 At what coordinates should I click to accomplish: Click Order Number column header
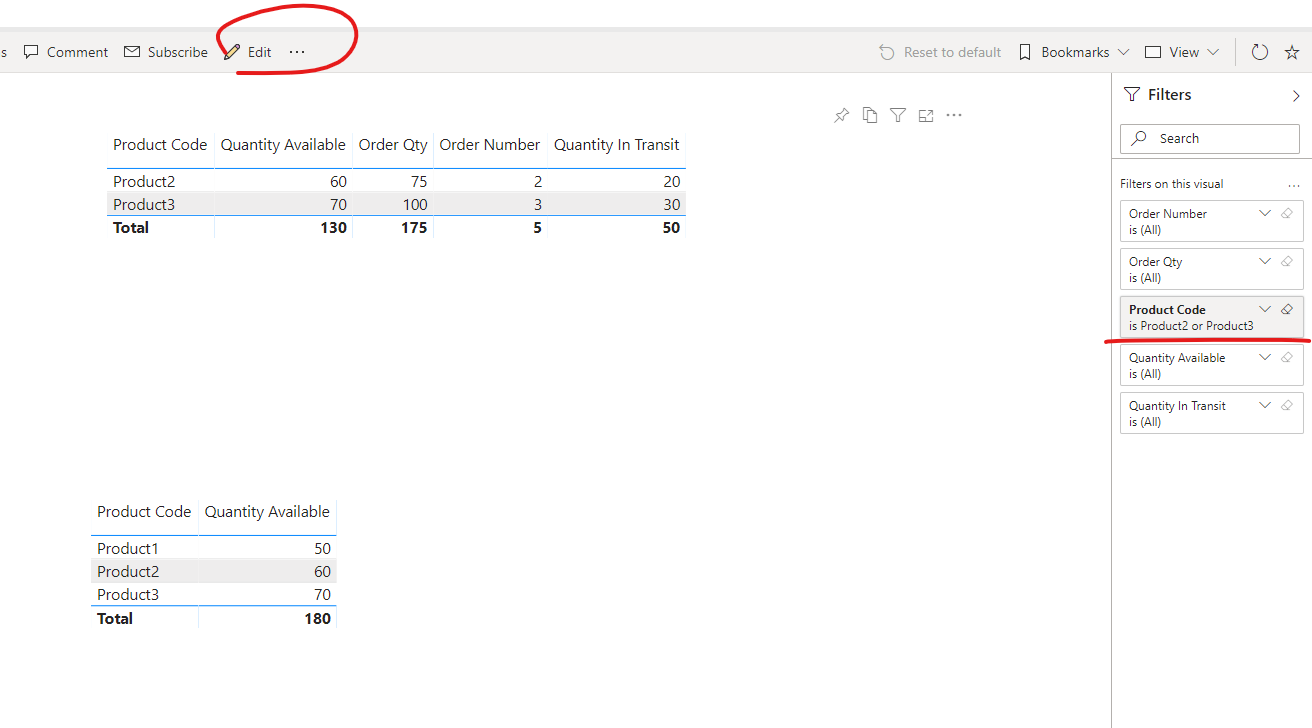tap(490, 145)
